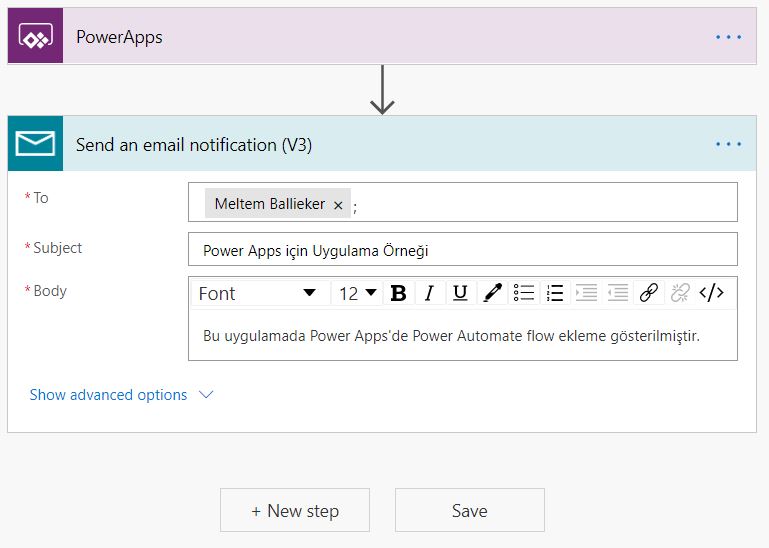This screenshot has width=769, height=548.
Task: Open the Send email notification options menu
Action: (x=728, y=145)
